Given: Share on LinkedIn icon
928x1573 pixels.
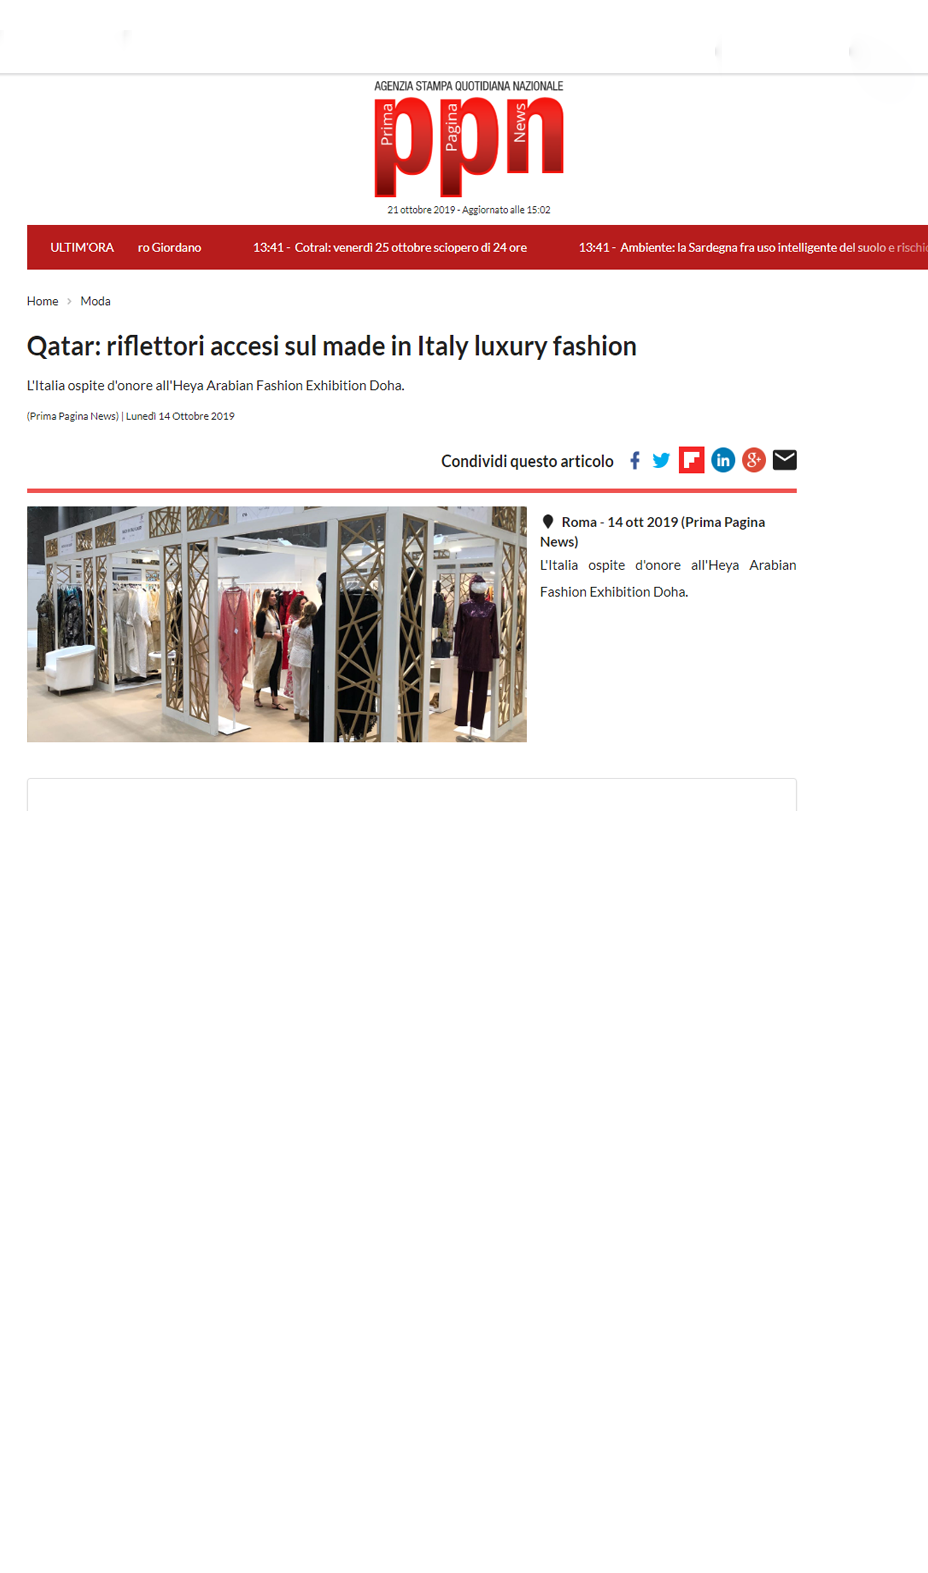Looking at the screenshot, I should click(723, 460).
